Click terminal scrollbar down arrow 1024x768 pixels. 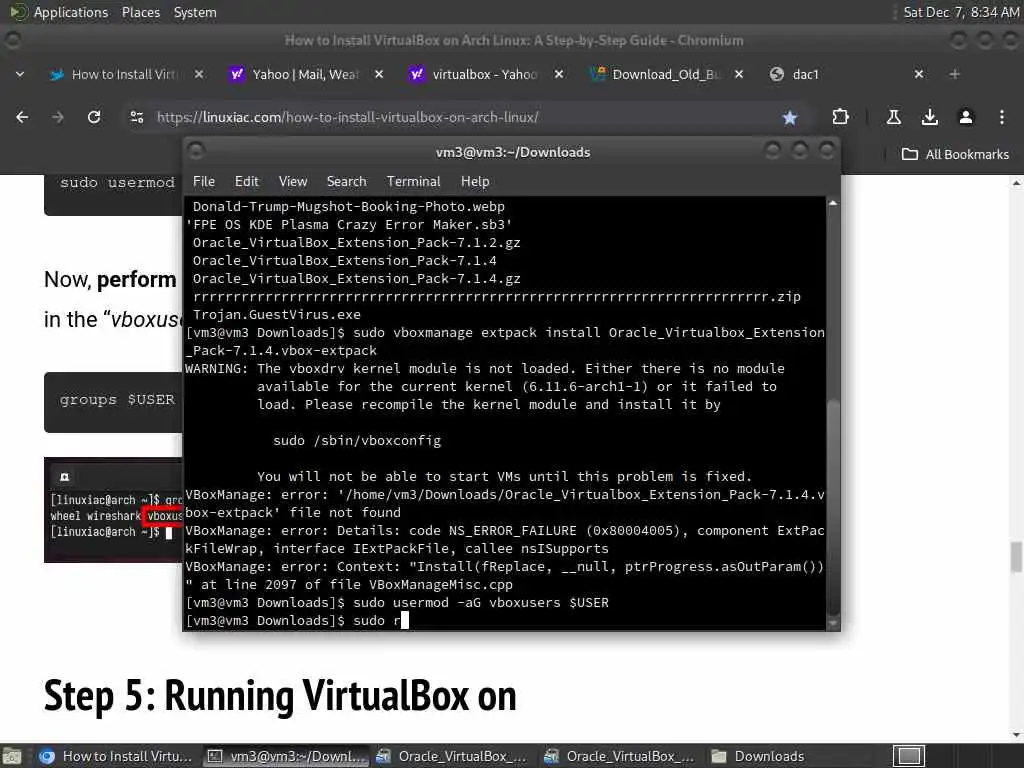point(833,624)
